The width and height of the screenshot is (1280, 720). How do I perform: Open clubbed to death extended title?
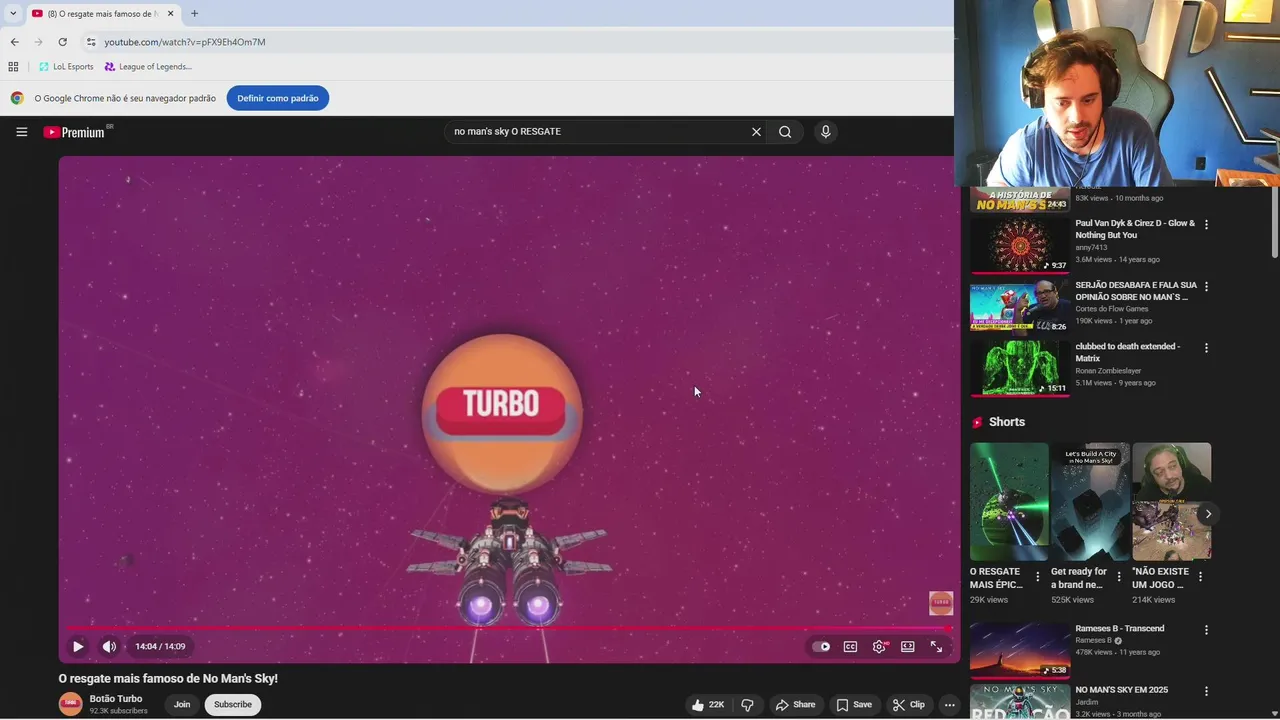[x=1128, y=352]
